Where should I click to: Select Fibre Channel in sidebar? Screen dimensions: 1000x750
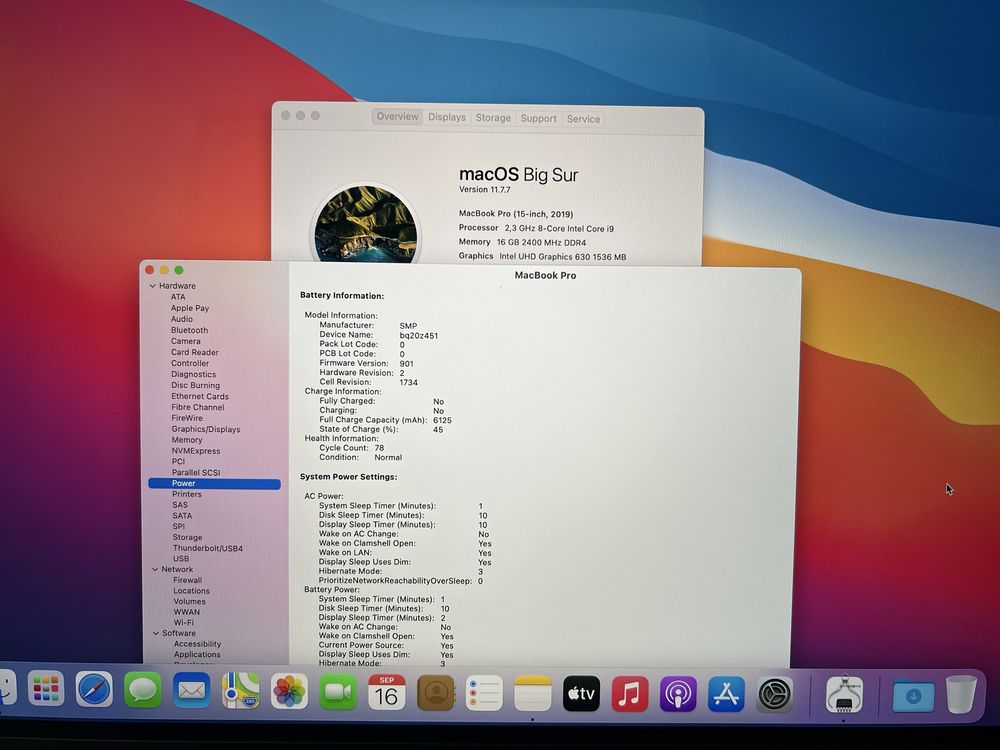[198, 407]
